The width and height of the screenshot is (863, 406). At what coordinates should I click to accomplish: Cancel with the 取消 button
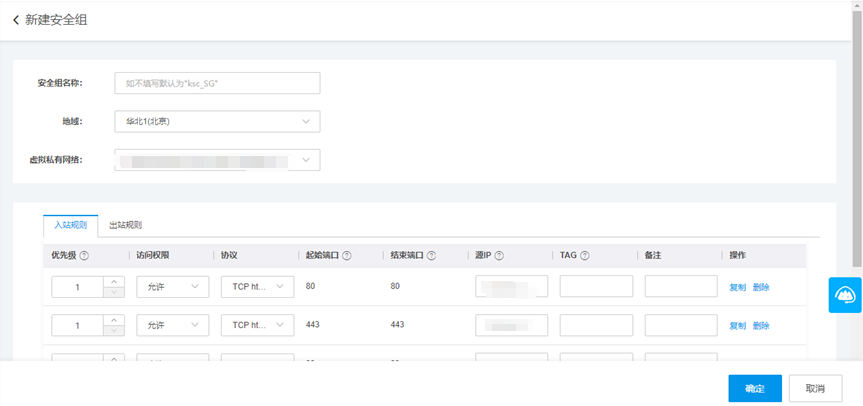815,388
